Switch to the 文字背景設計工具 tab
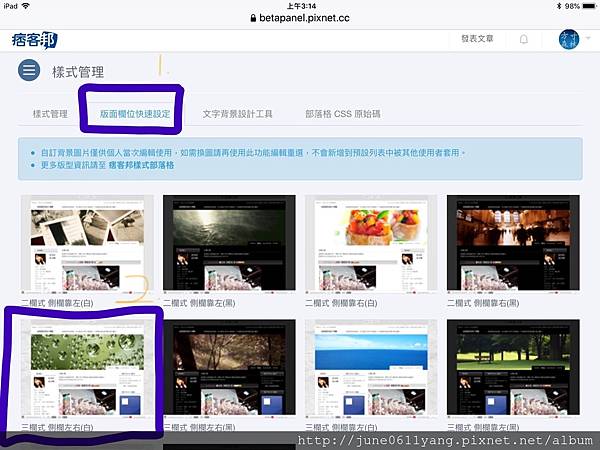 237,114
